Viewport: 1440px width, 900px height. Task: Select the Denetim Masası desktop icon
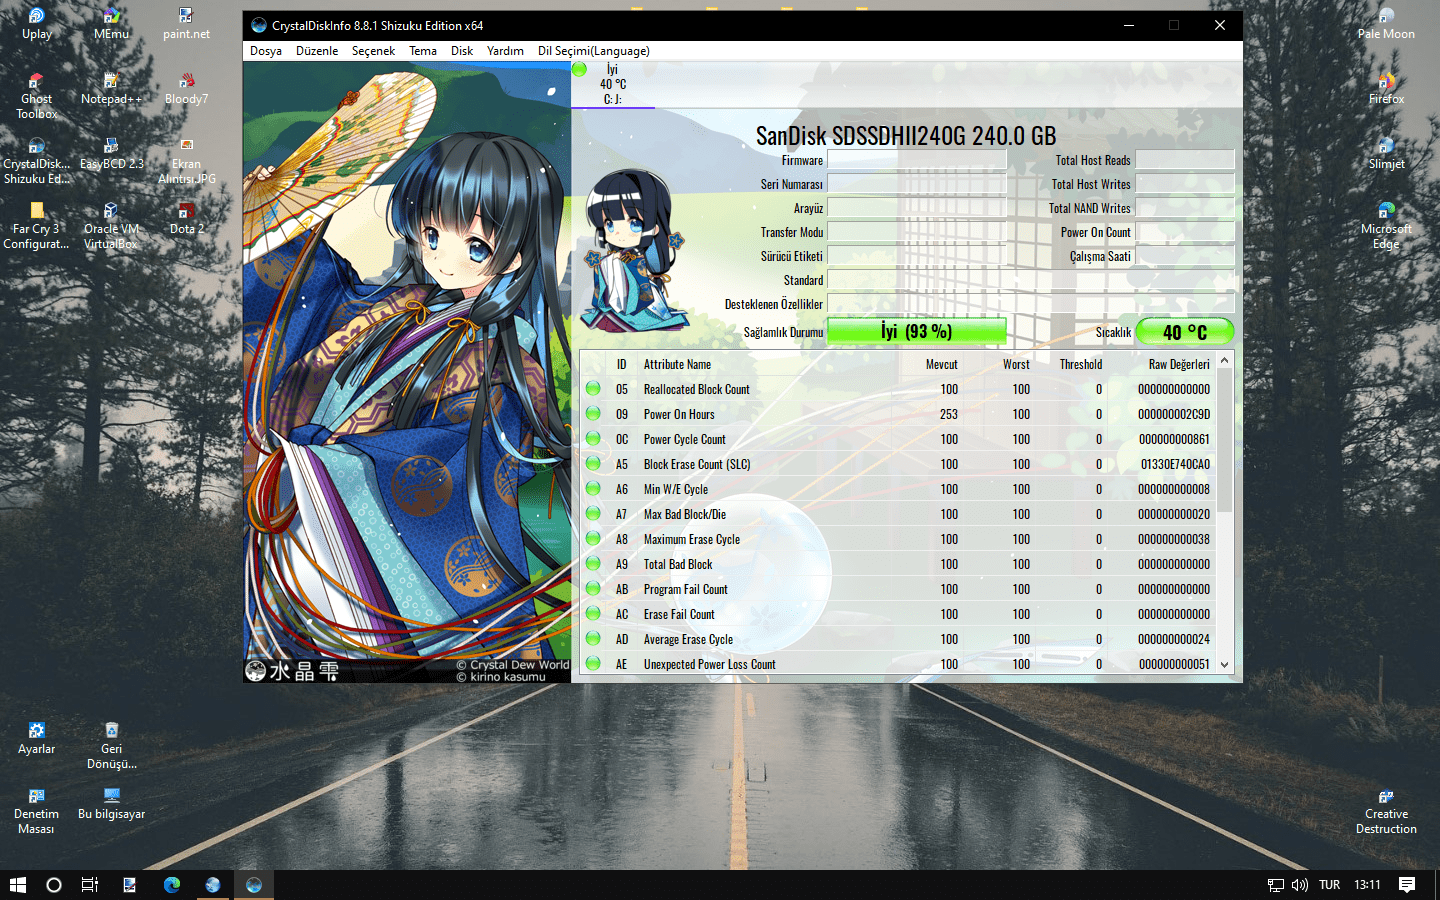coord(37,811)
